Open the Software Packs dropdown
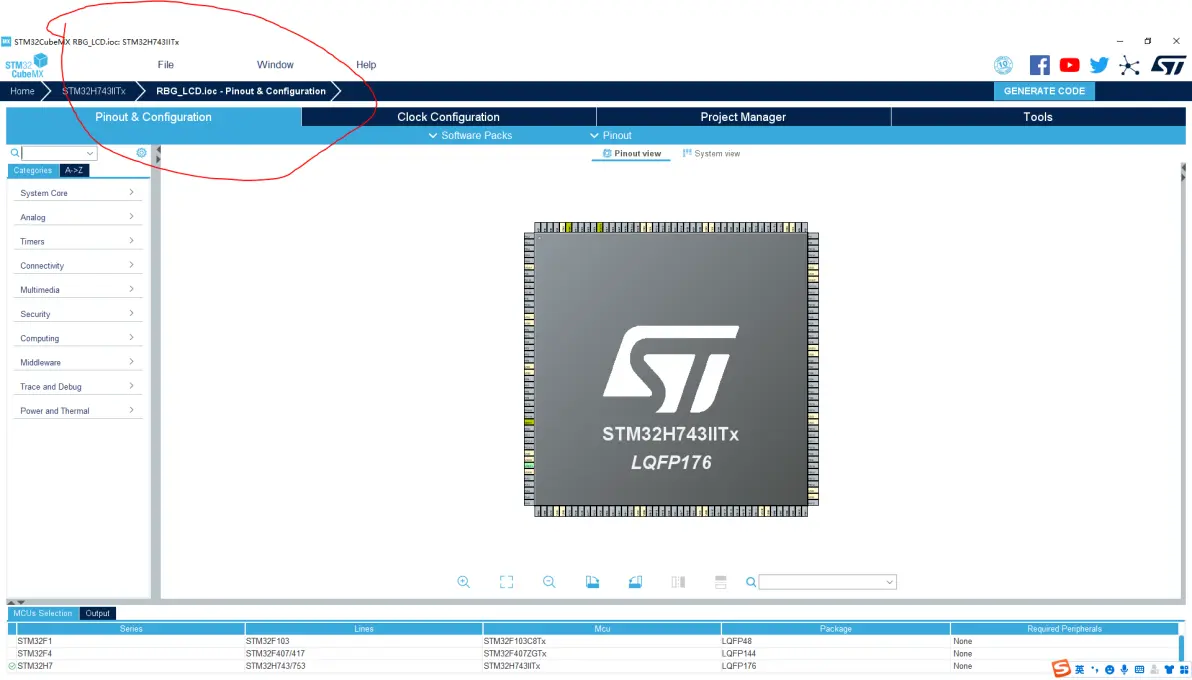Screen dimensions: 1192x680 point(471,135)
